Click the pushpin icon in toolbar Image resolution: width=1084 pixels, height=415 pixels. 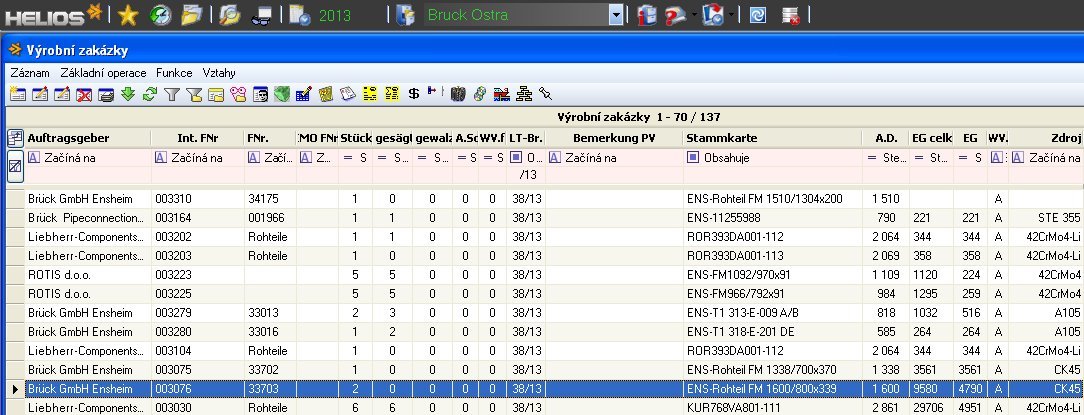(x=546, y=93)
